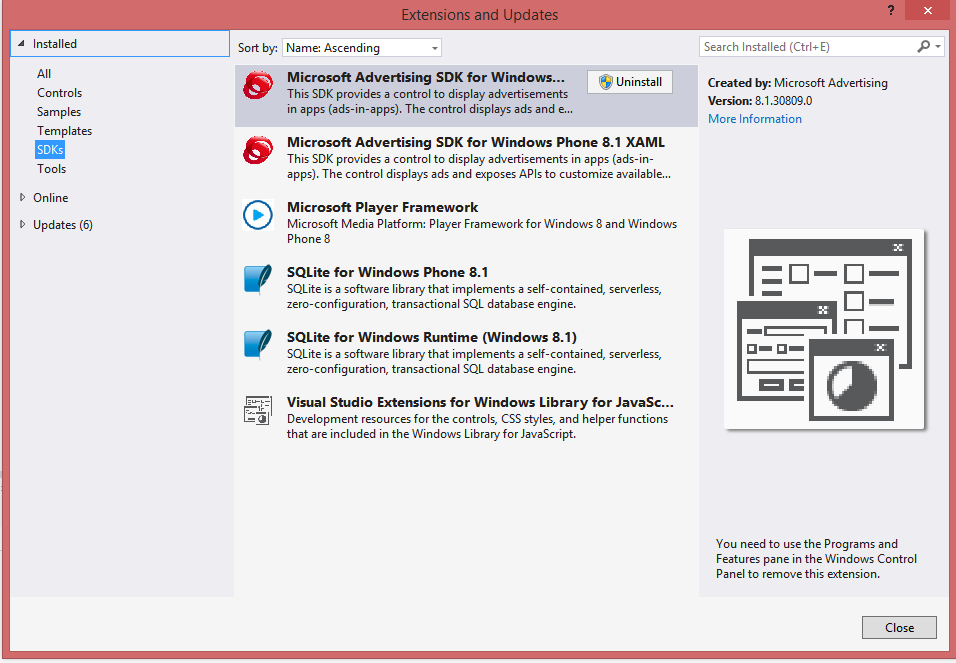956x663 pixels.
Task: Open the Sort by dropdown
Action: (362, 48)
